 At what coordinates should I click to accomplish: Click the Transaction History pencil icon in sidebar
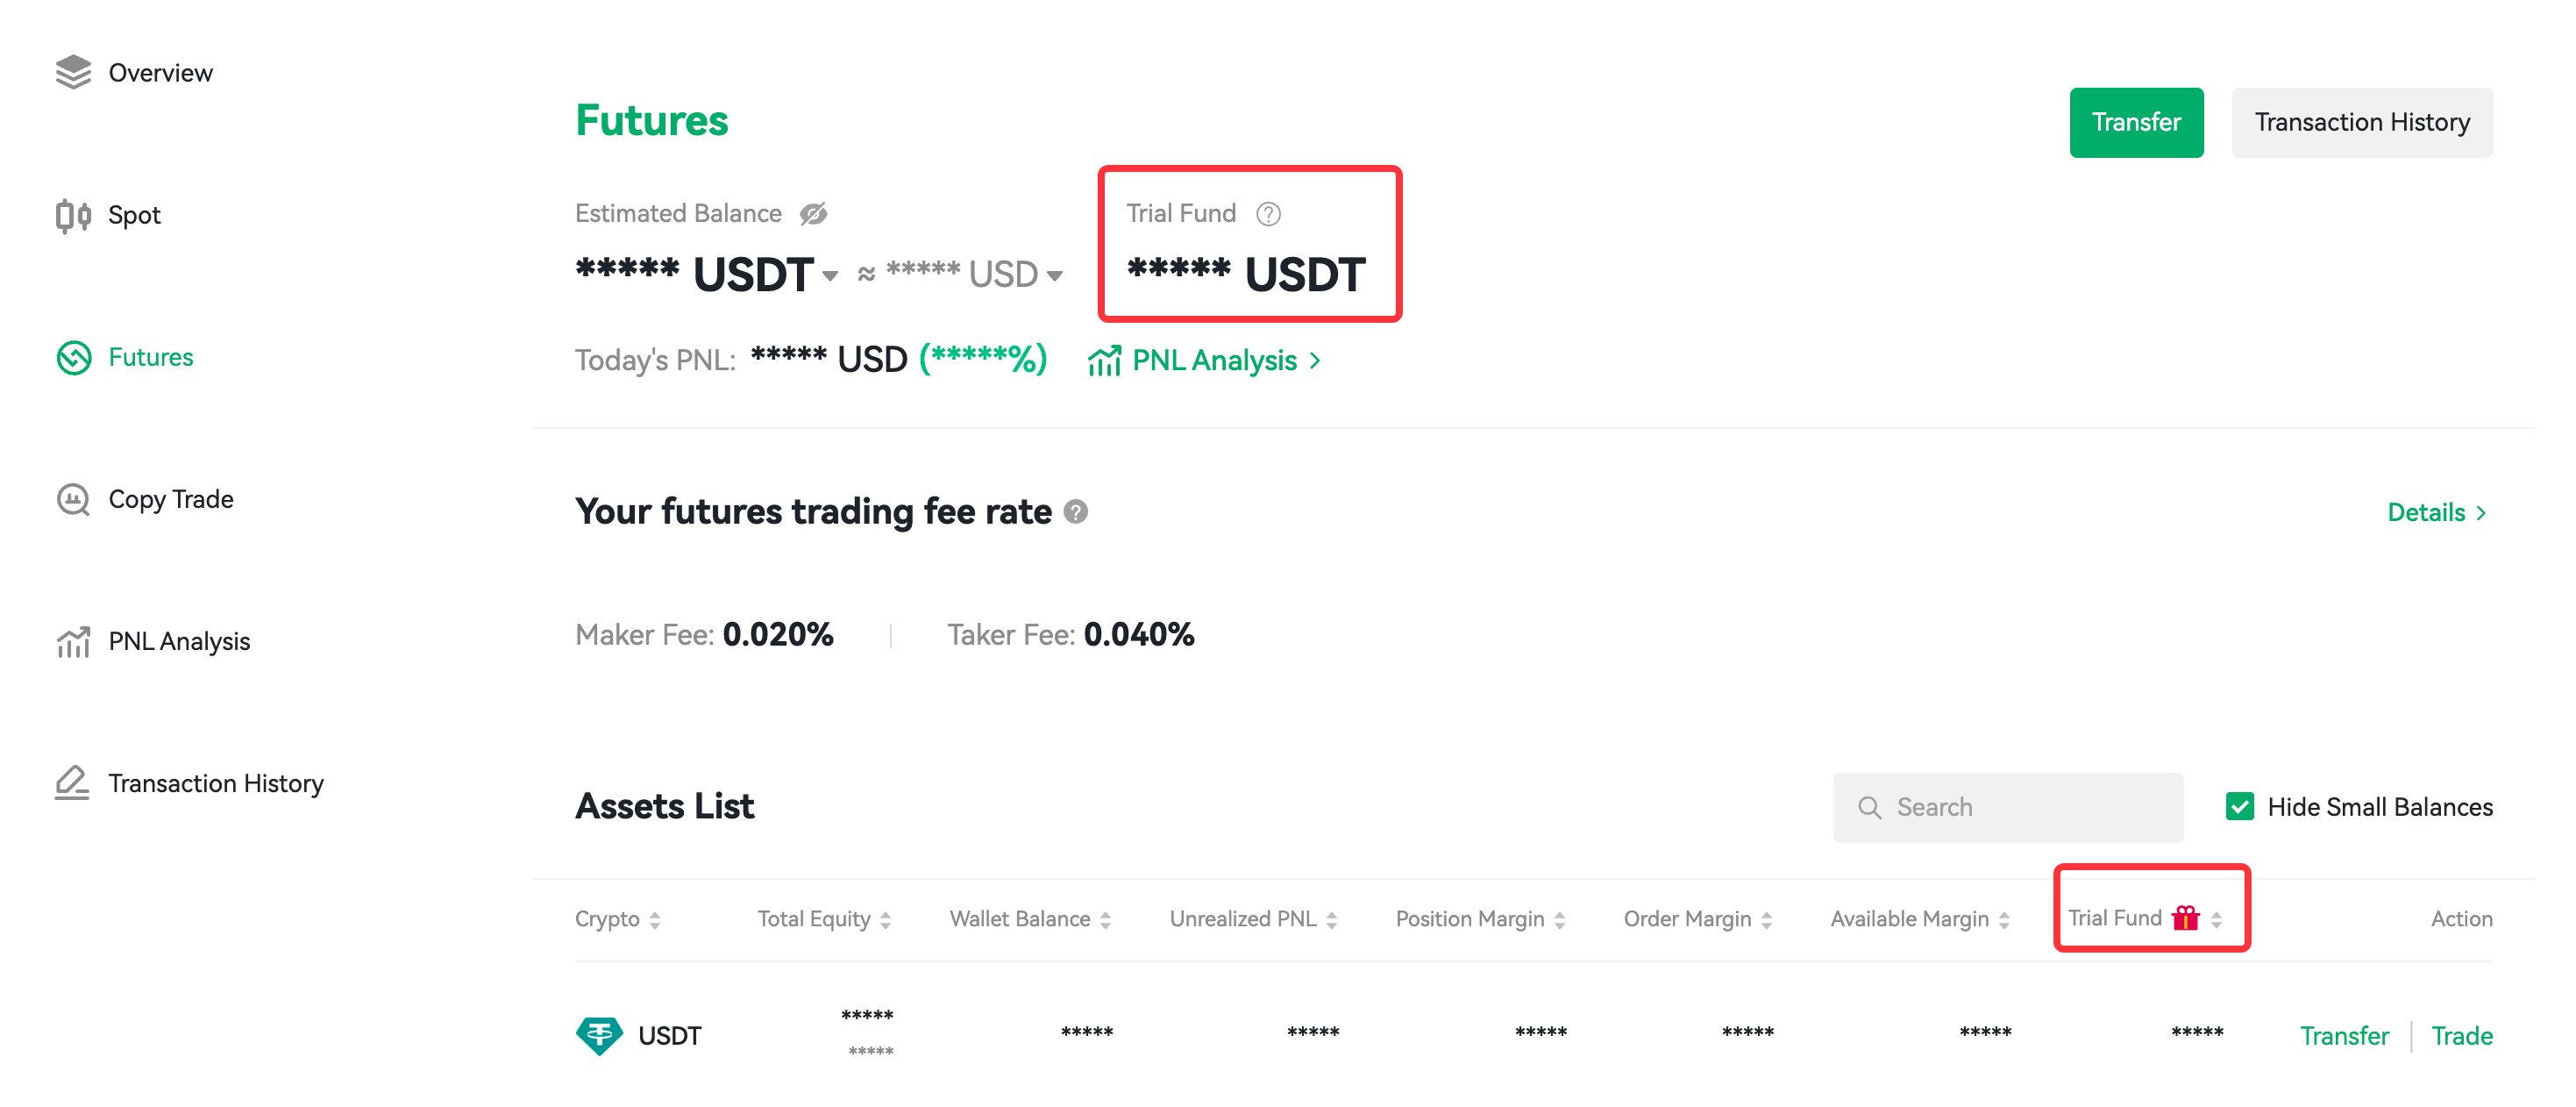pos(72,783)
